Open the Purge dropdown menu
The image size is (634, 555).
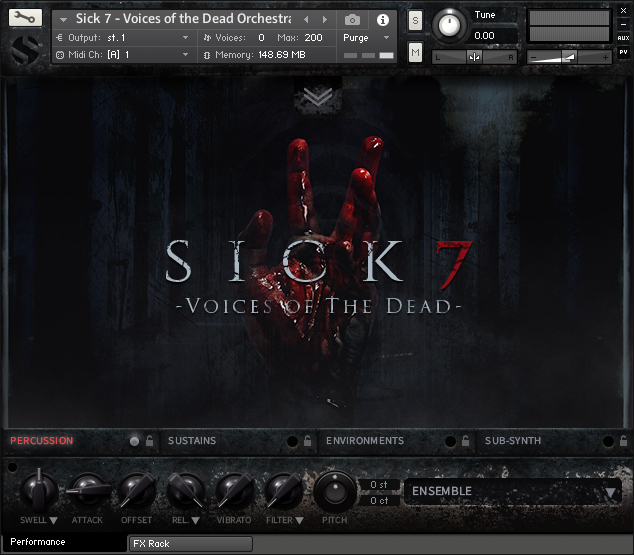point(367,38)
